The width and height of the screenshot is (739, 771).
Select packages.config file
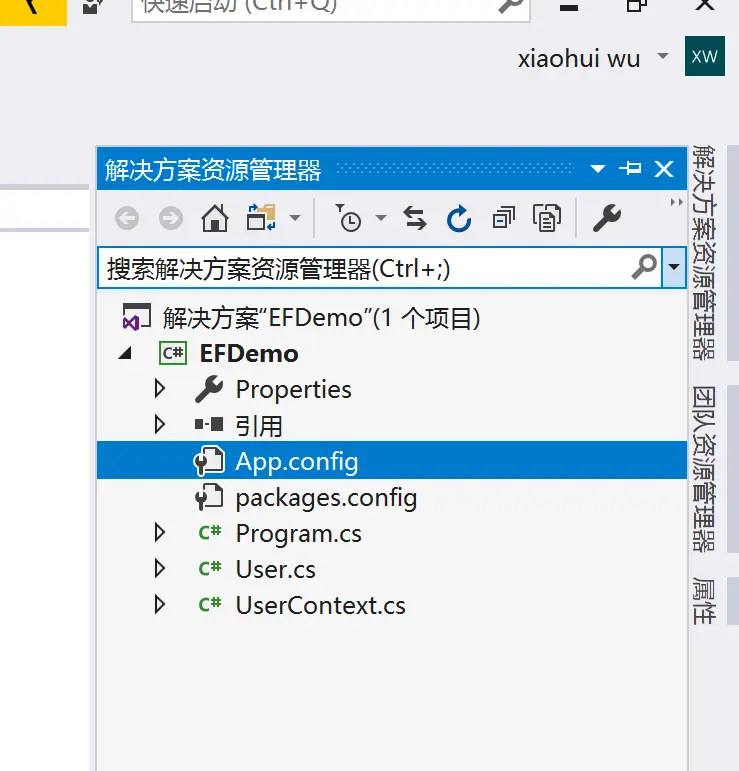[x=326, y=498]
